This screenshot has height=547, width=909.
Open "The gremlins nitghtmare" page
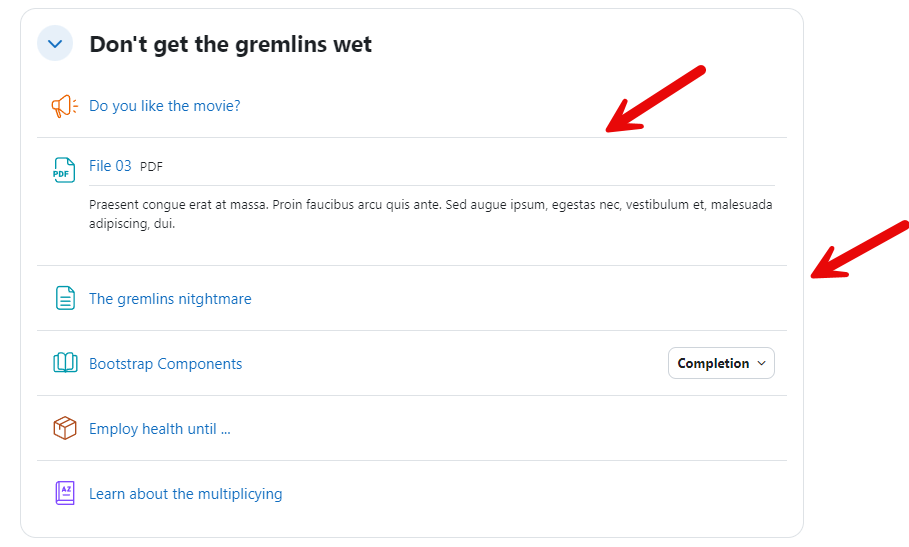point(170,299)
